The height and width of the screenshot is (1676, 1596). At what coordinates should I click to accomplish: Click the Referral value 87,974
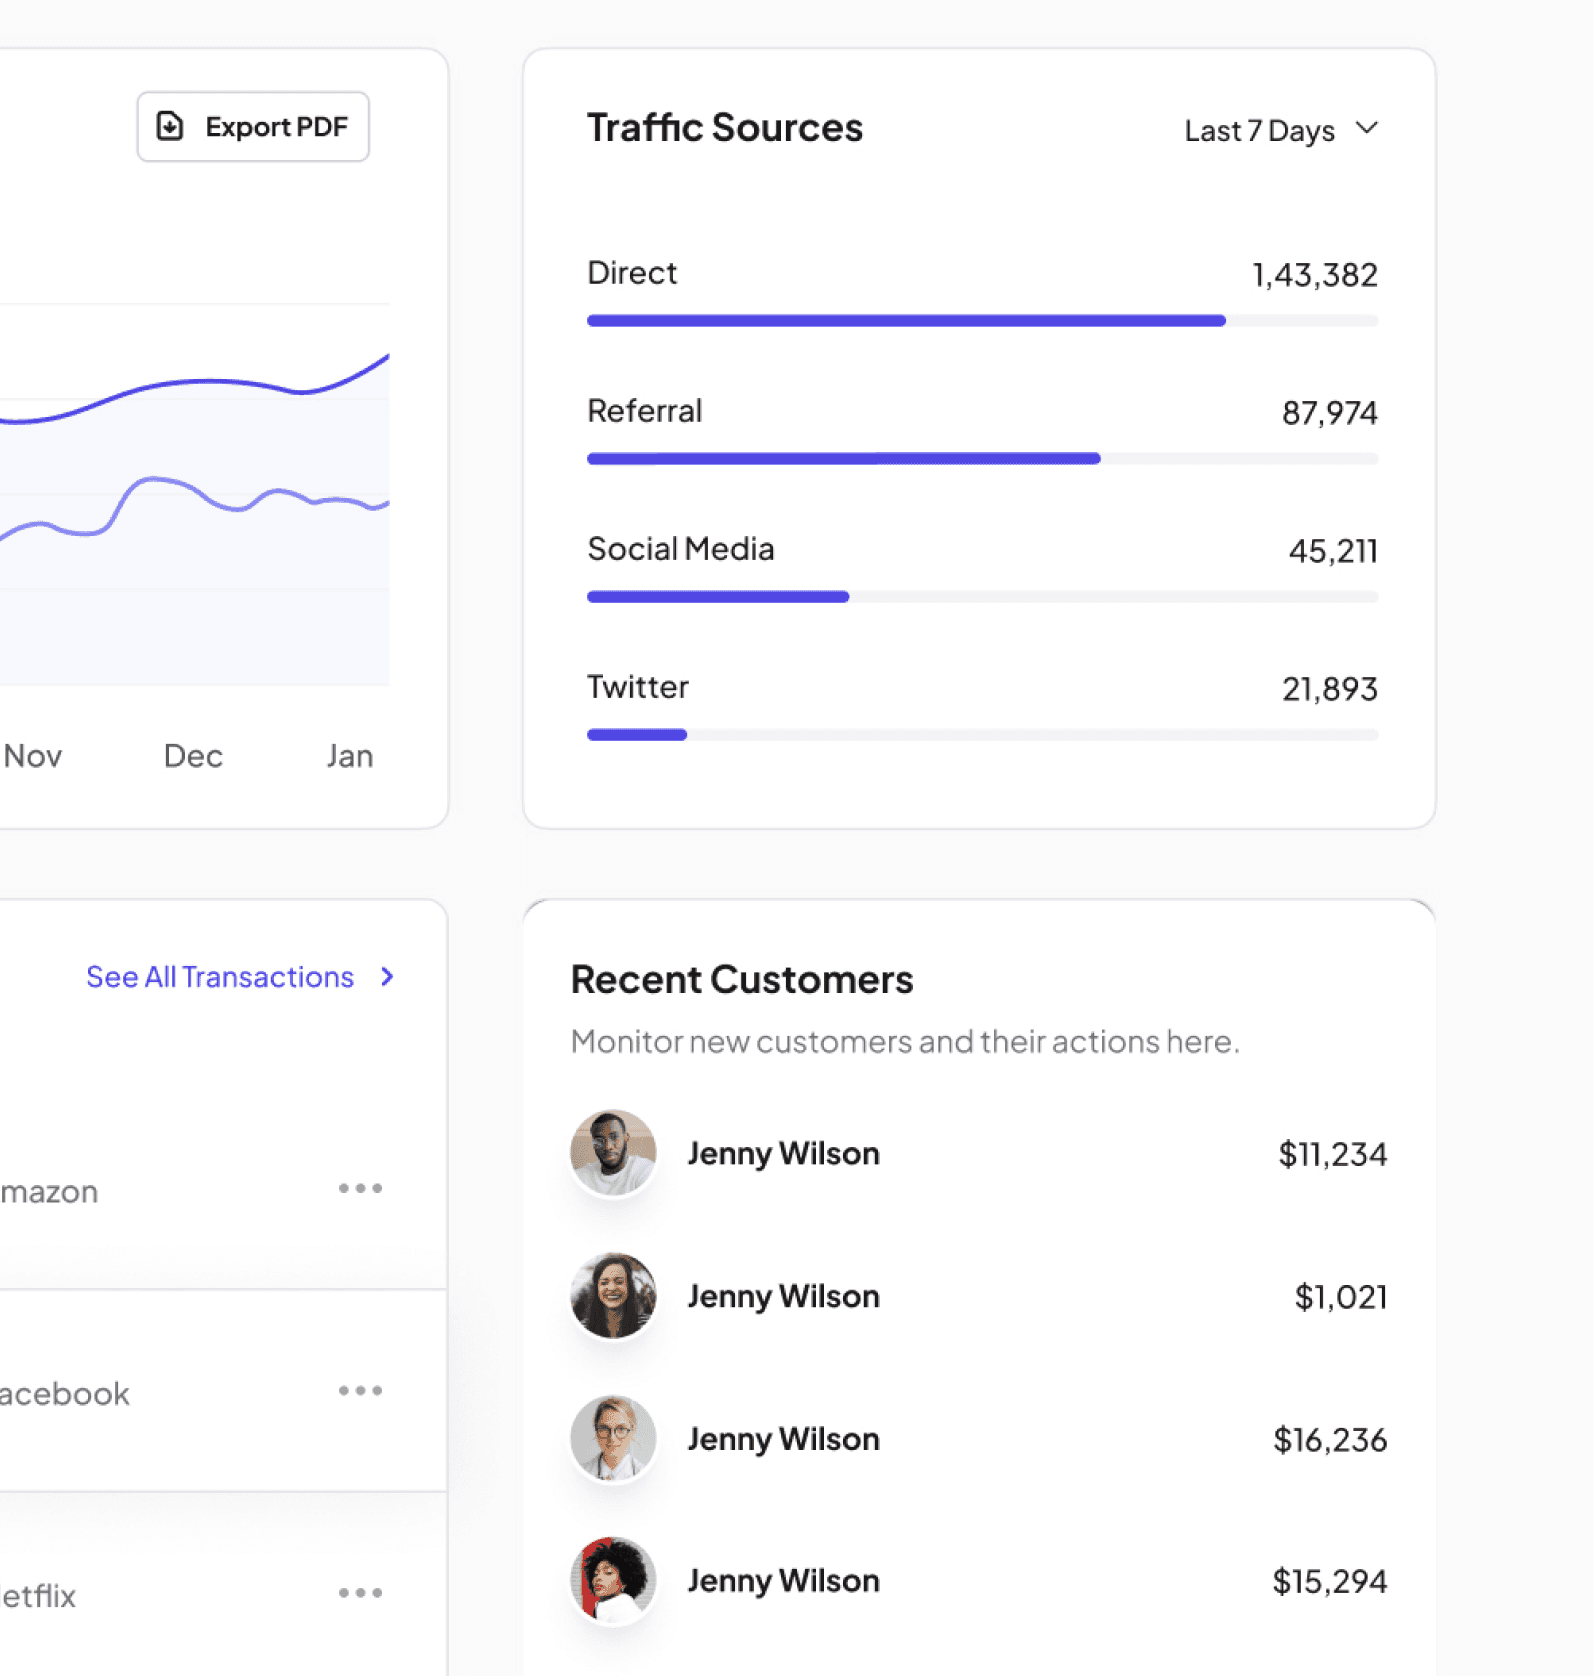(x=1330, y=413)
